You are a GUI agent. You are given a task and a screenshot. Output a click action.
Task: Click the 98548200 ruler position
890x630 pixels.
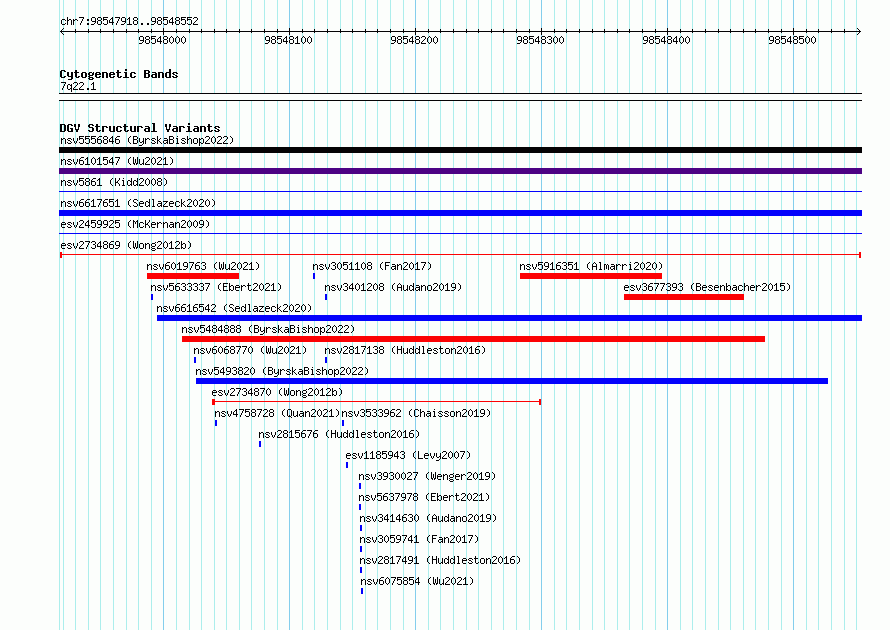point(414,40)
